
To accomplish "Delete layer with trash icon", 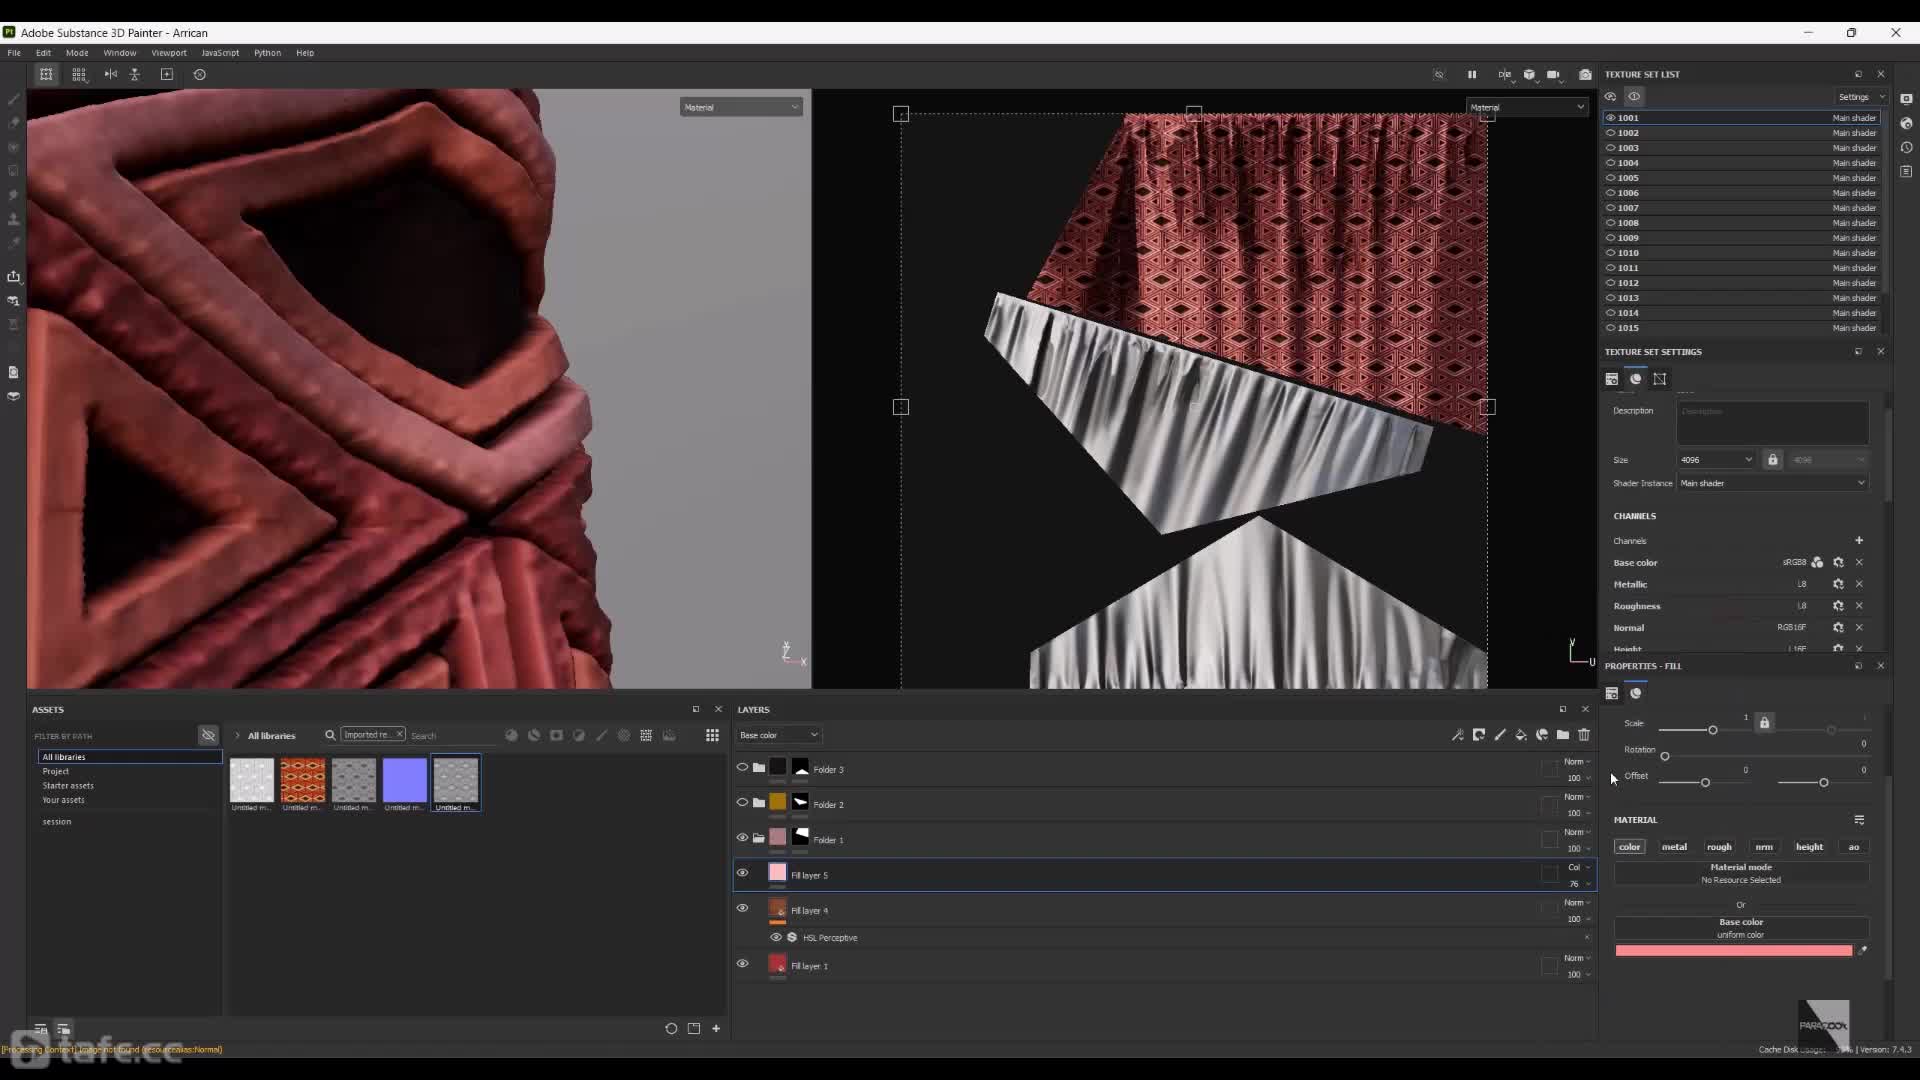I will [1584, 735].
